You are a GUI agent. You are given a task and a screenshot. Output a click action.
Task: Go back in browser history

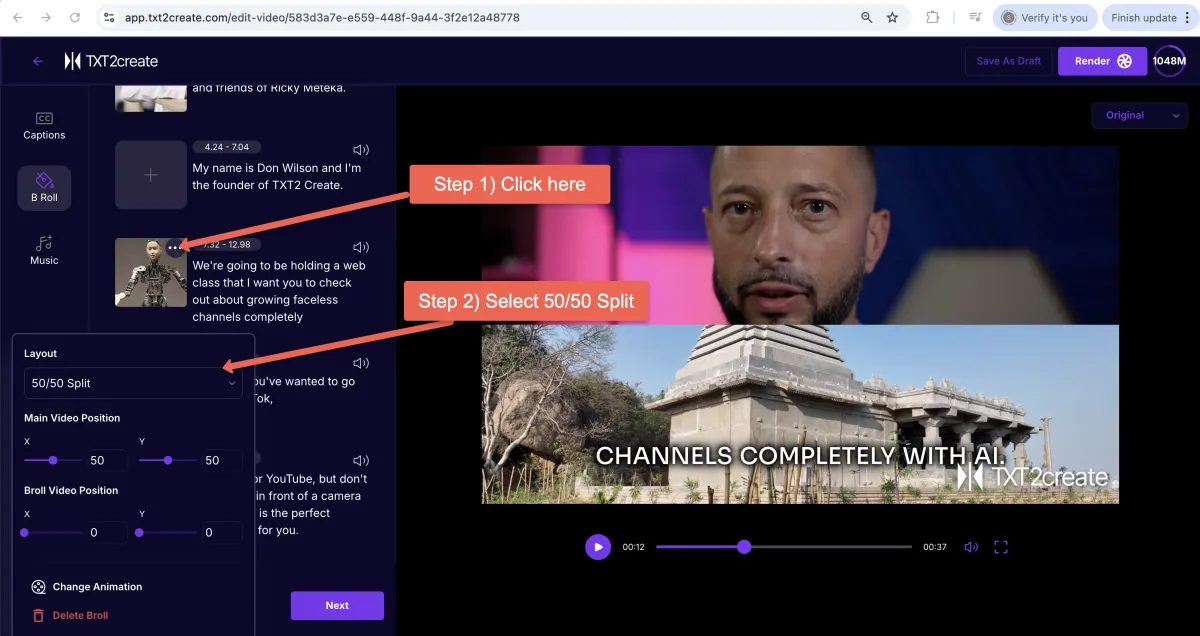(x=17, y=18)
